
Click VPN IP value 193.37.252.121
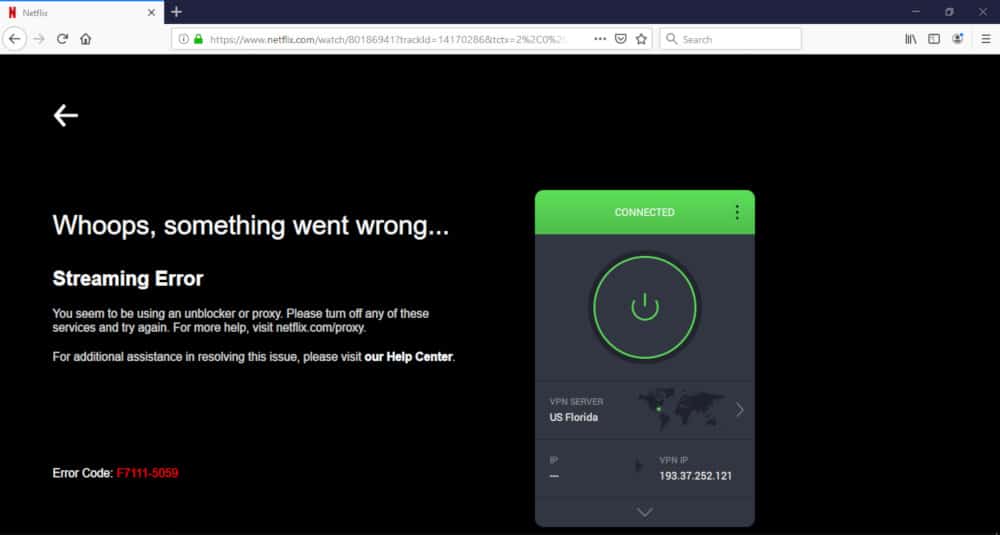click(696, 476)
